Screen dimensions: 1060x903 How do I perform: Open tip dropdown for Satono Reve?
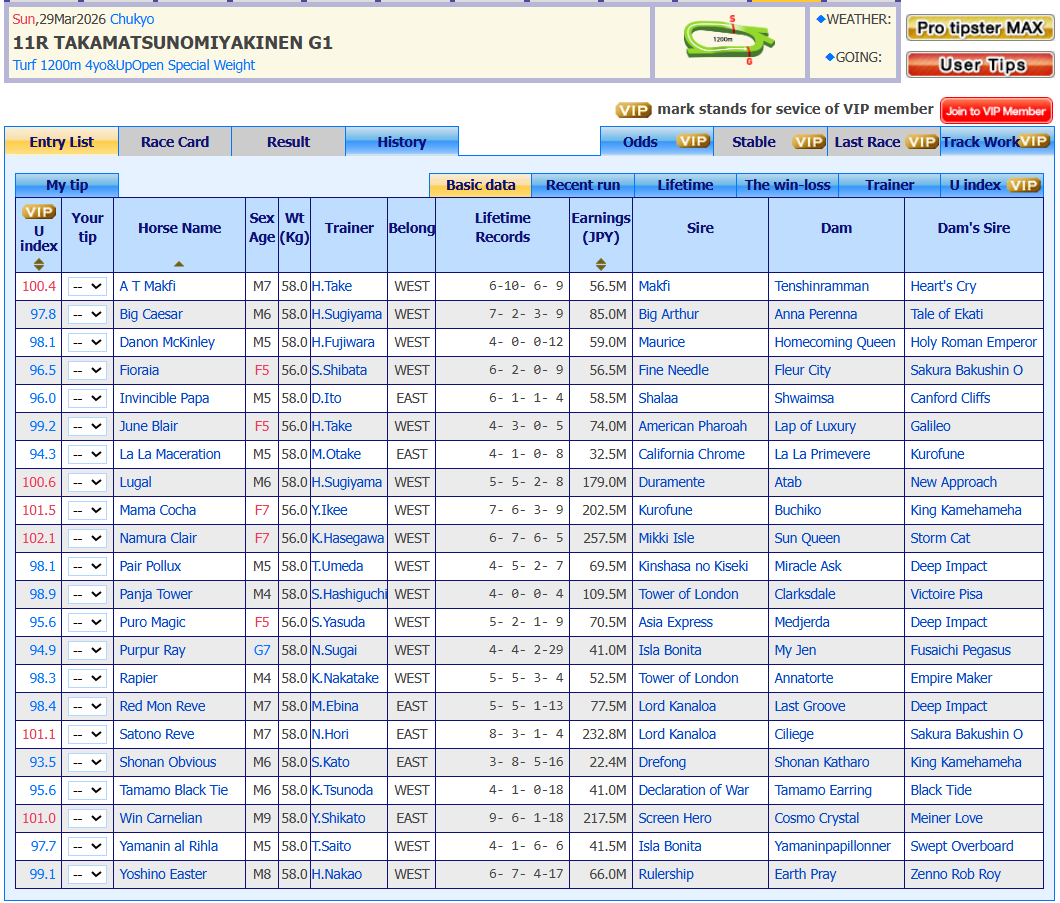click(x=87, y=735)
